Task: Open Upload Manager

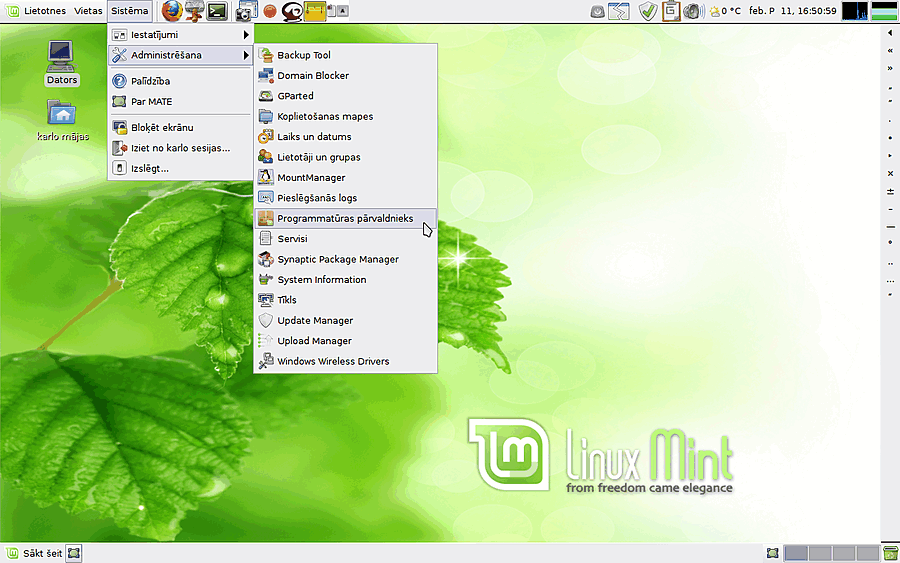Action: tap(346, 341)
